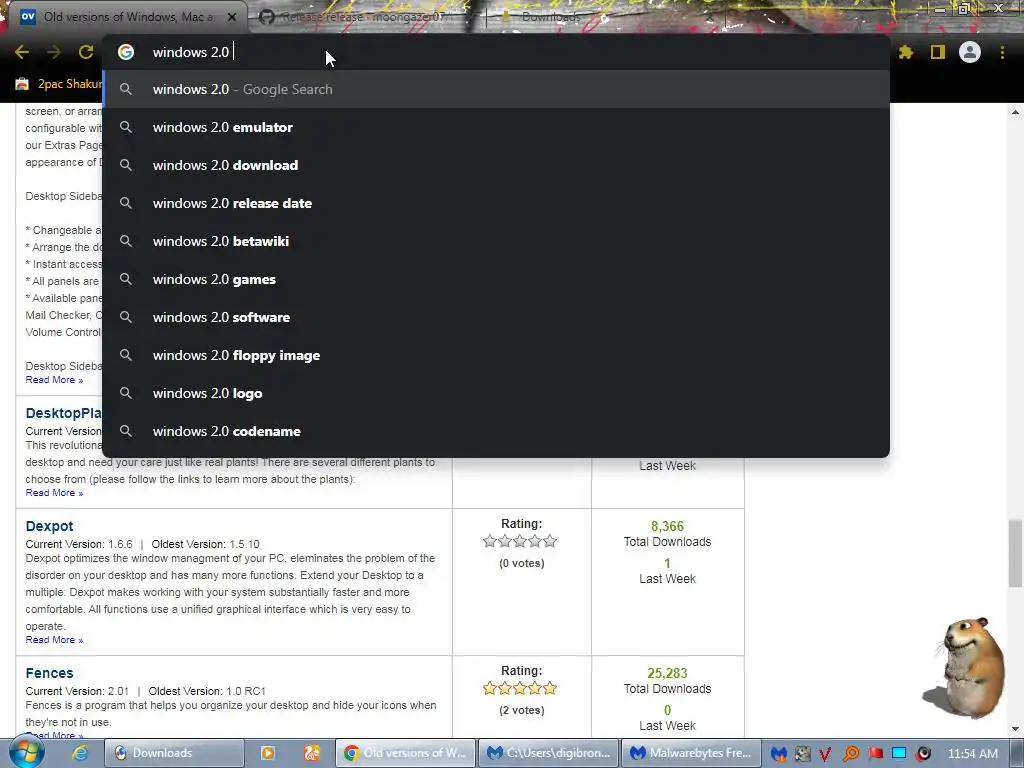The image size is (1024, 768).
Task: Open the Windows Start orb
Action: pos(26,753)
